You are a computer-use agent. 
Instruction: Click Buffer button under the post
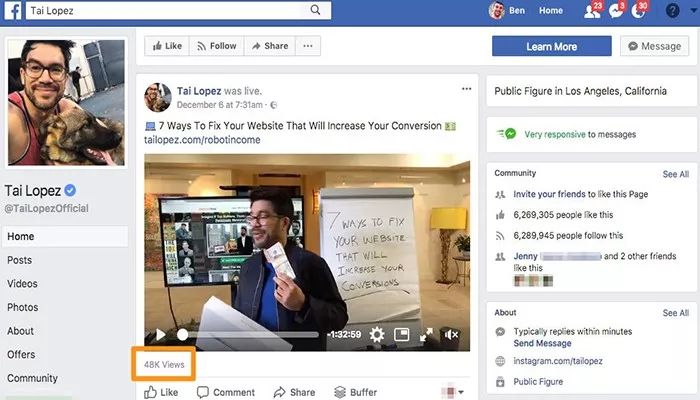[356, 392]
